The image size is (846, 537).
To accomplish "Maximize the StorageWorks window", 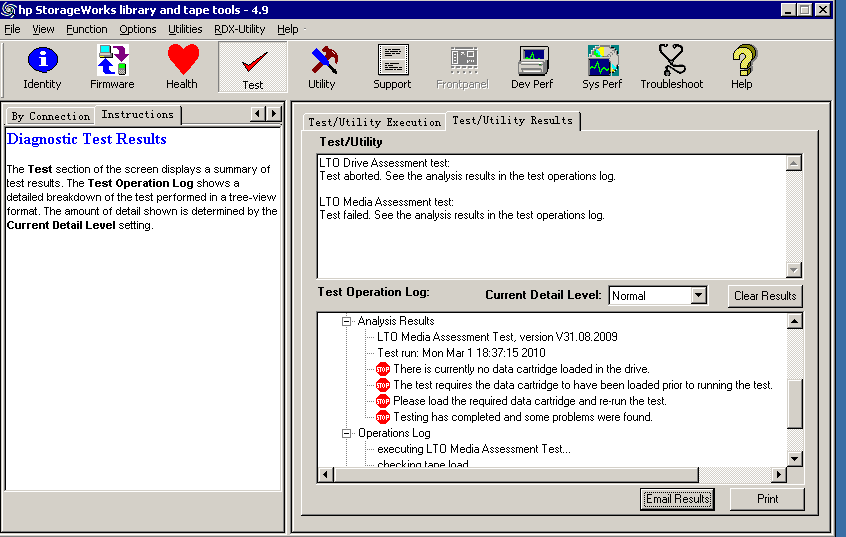I will [804, 10].
